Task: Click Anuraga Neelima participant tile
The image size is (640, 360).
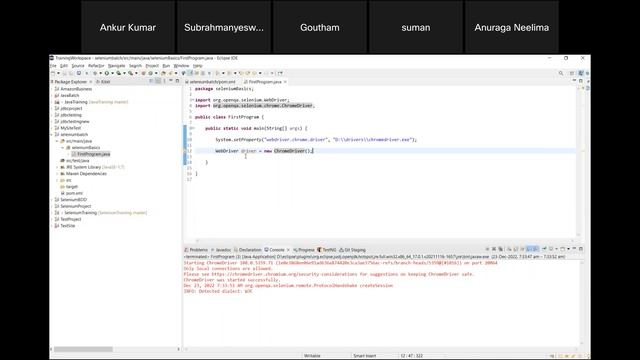Action: point(511,27)
